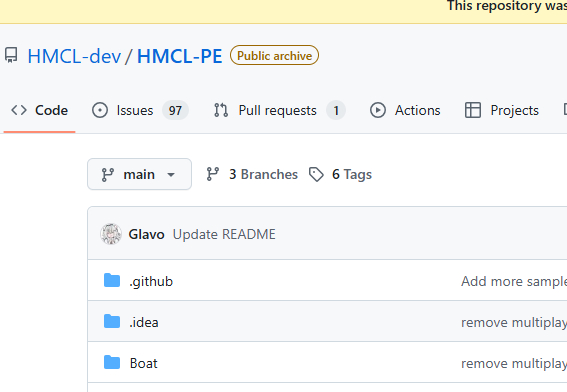Viewport: 567px width, 392px height.
Task: Open the Projects tab
Action: pos(502,110)
